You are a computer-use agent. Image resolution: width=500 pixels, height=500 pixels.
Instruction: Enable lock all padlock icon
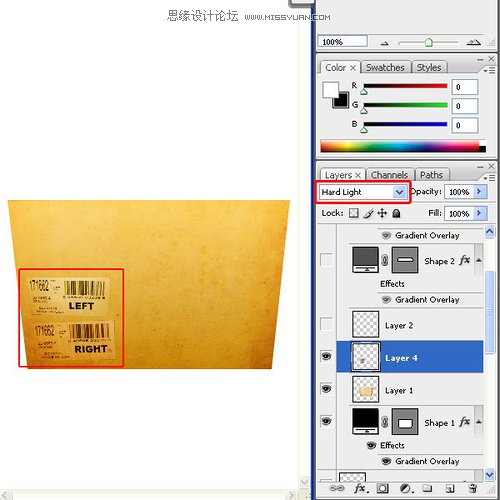click(396, 213)
